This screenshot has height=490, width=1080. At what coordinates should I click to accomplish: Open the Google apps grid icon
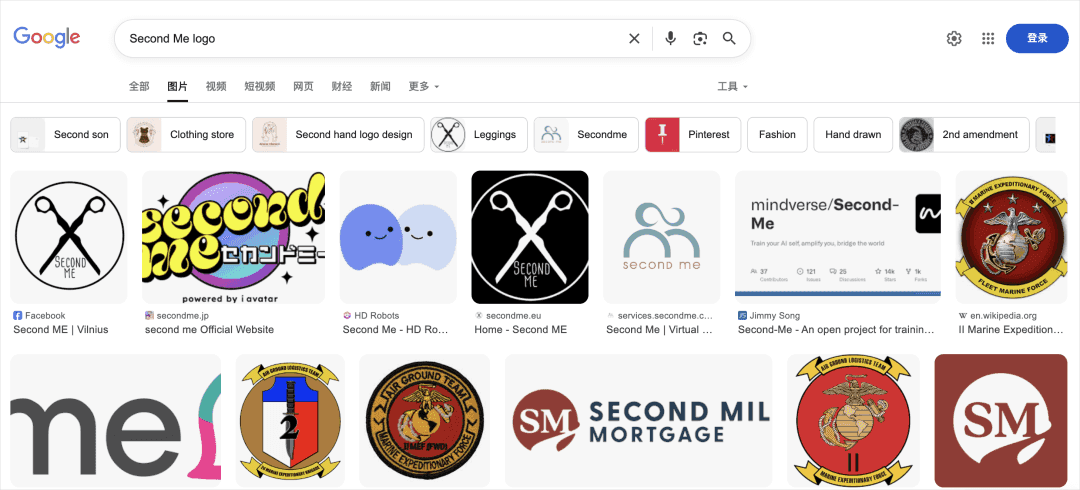point(988,39)
